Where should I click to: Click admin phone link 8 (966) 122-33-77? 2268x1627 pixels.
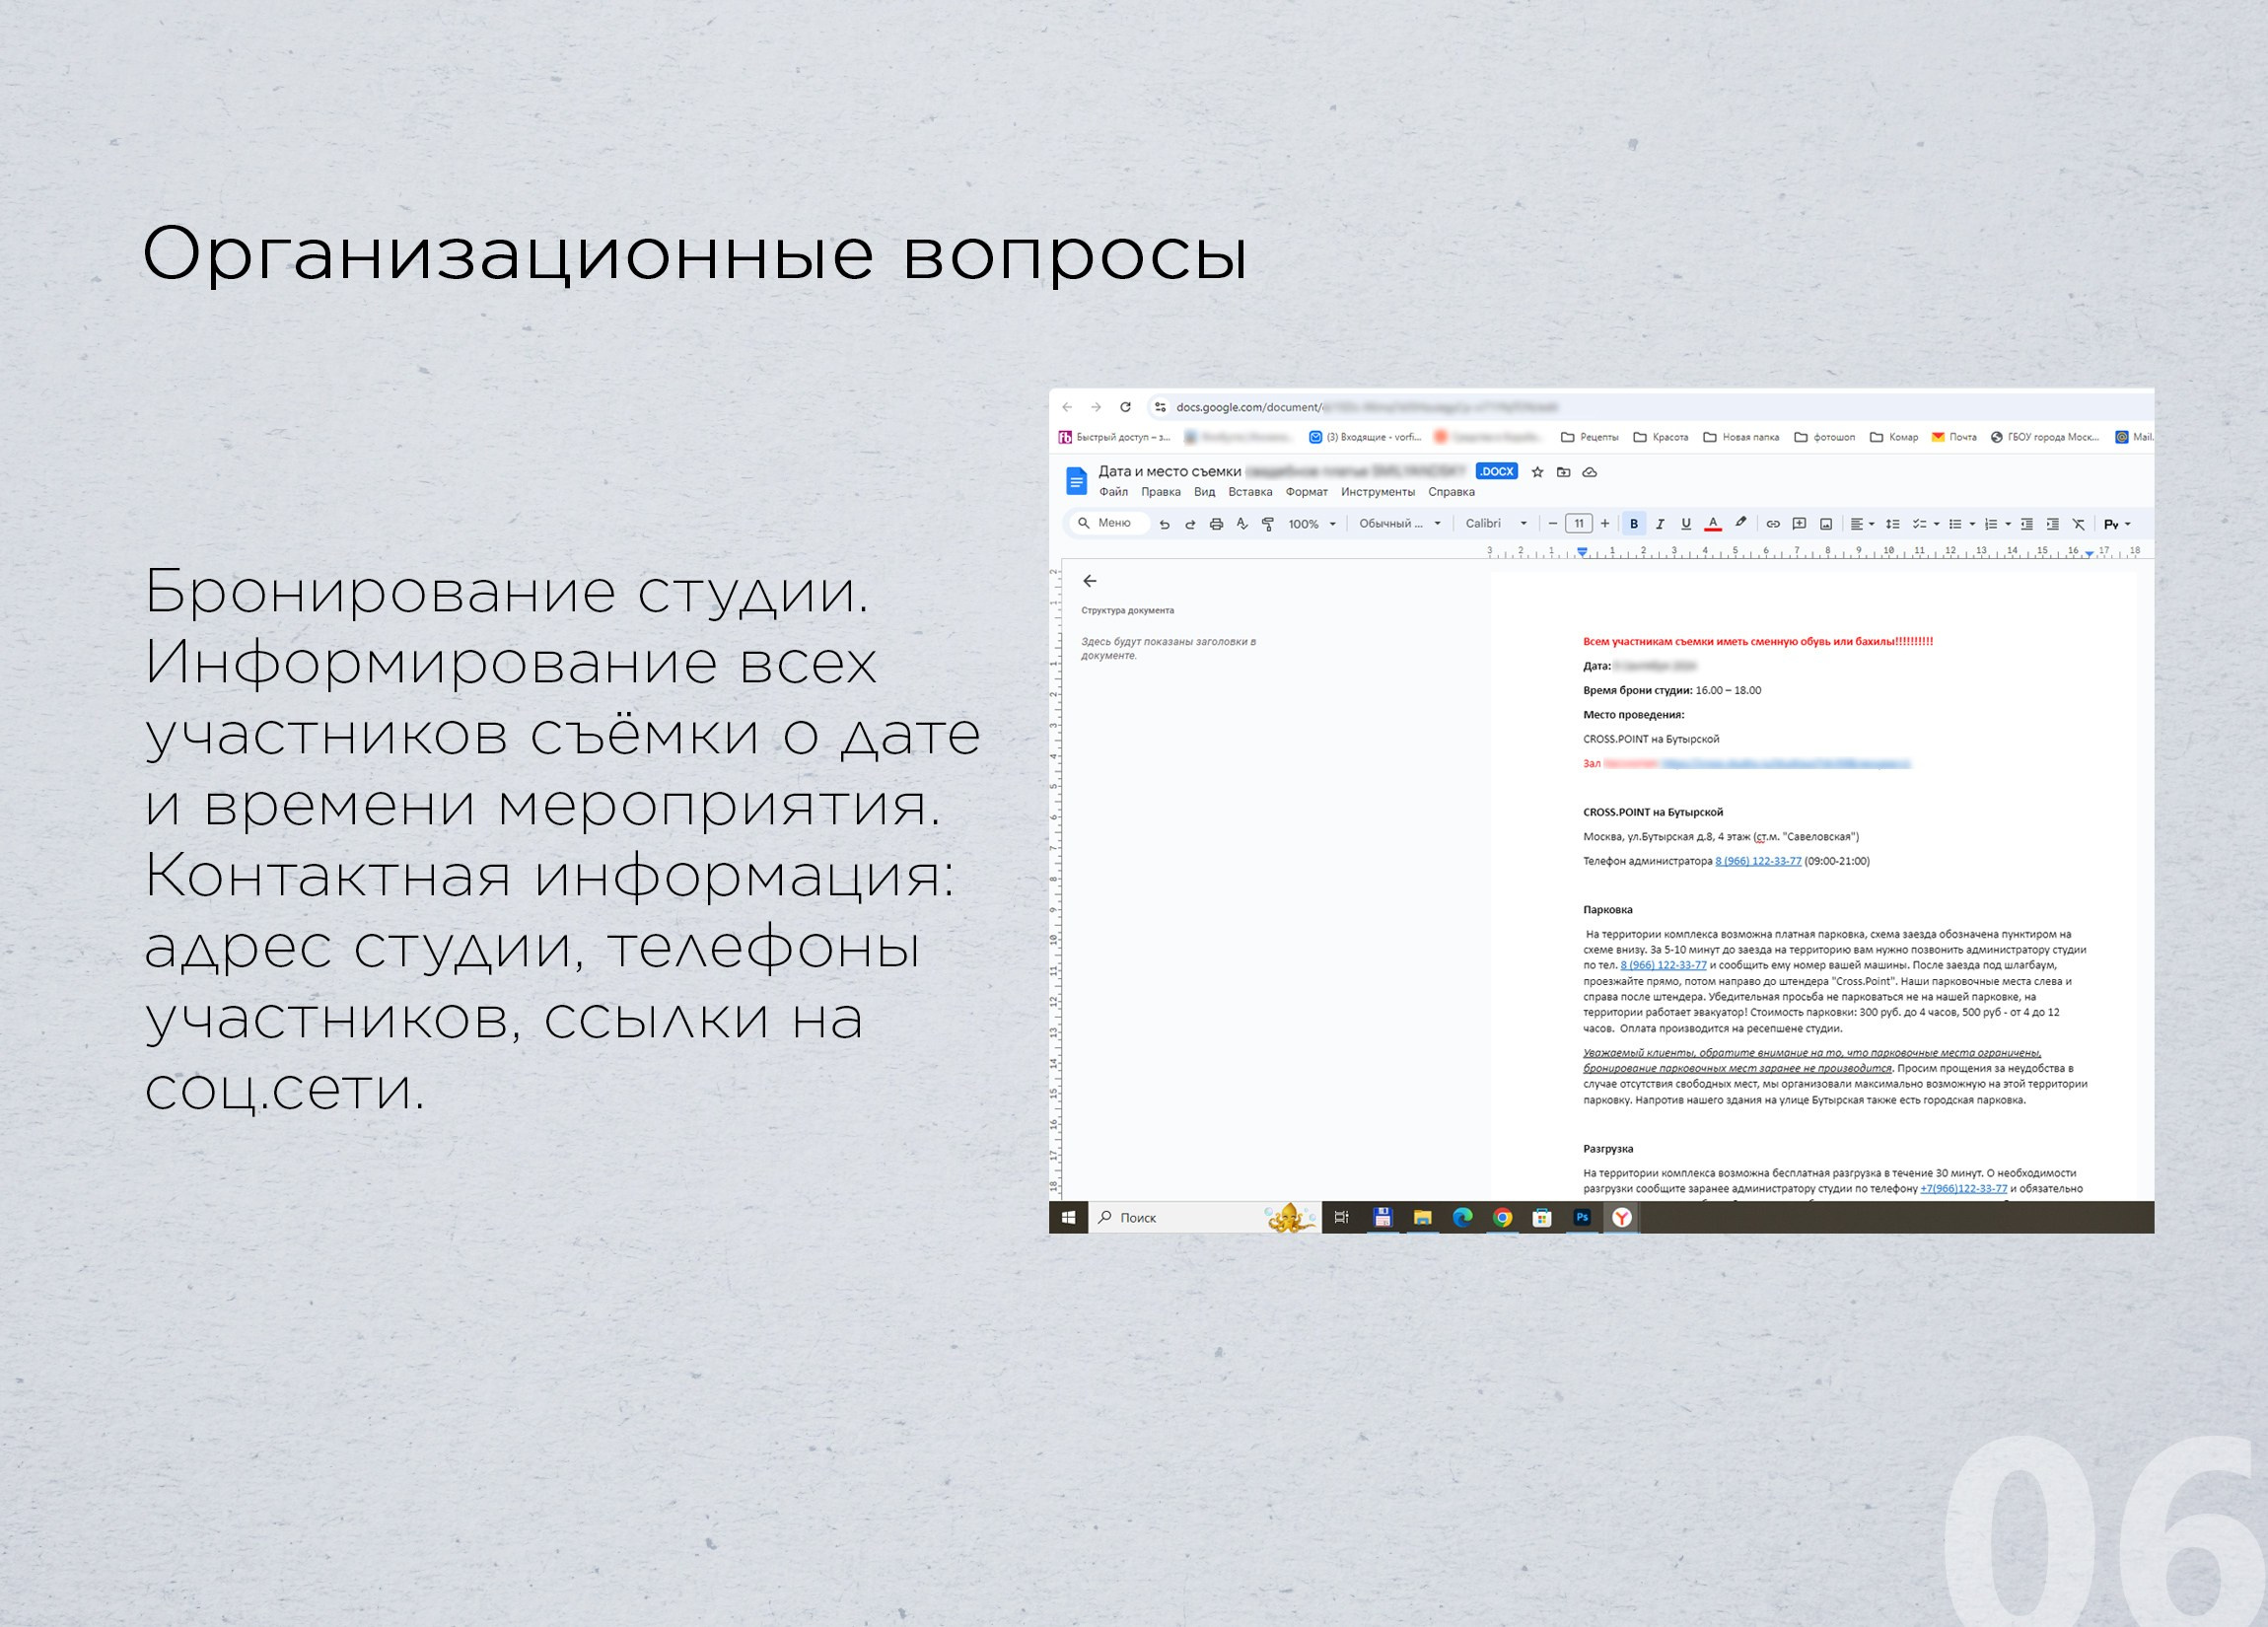1758,861
